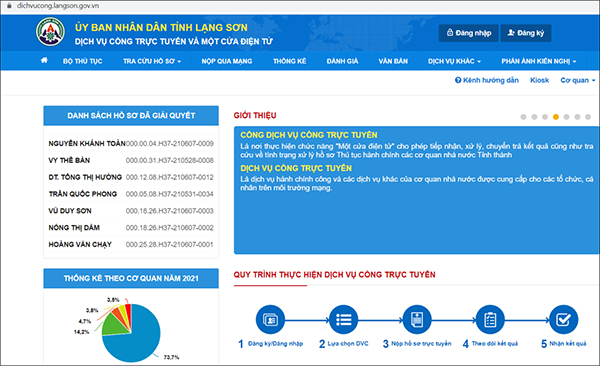Select the last carousel indicator dot
The image size is (600, 366).
588,117
